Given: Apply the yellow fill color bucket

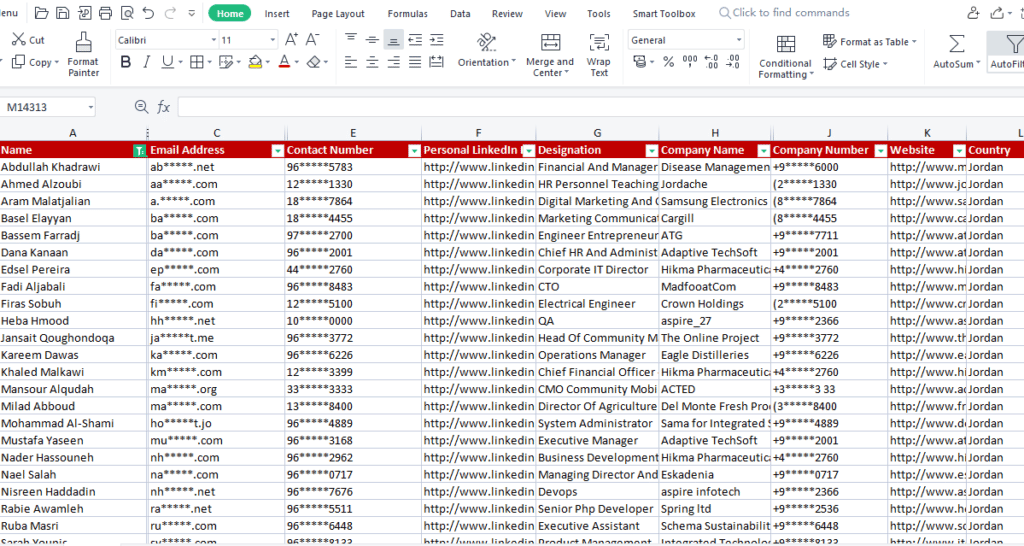Looking at the screenshot, I should tap(255, 62).
